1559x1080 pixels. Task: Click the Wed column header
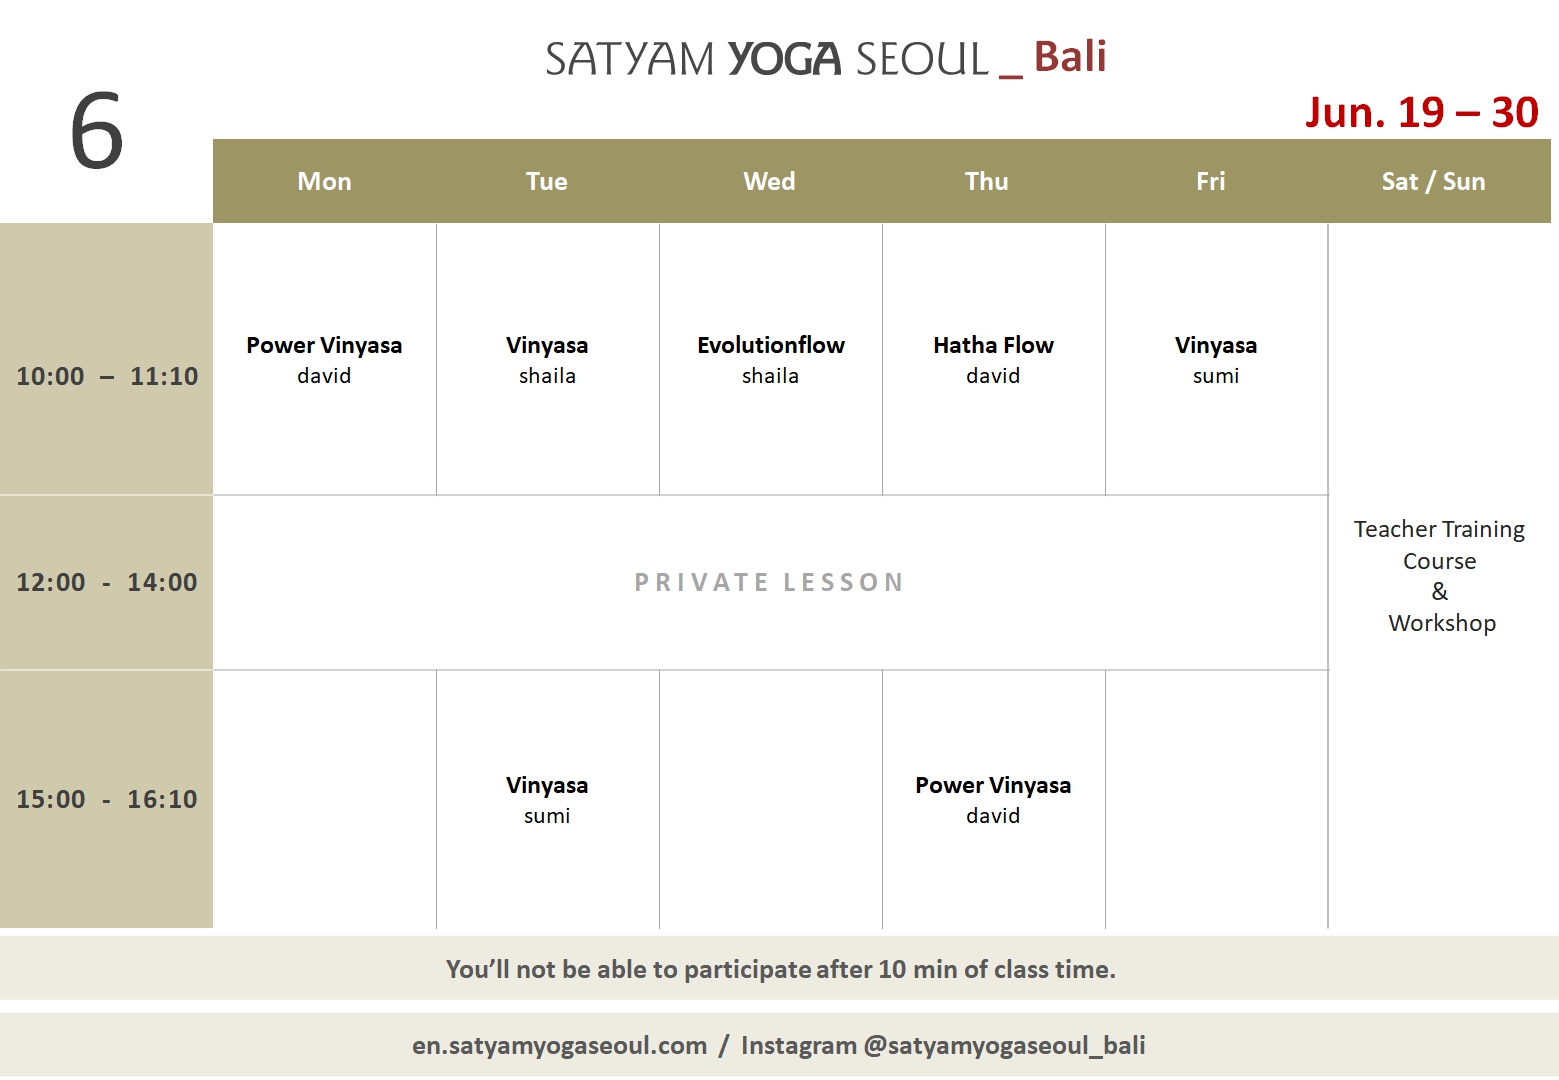click(x=769, y=181)
